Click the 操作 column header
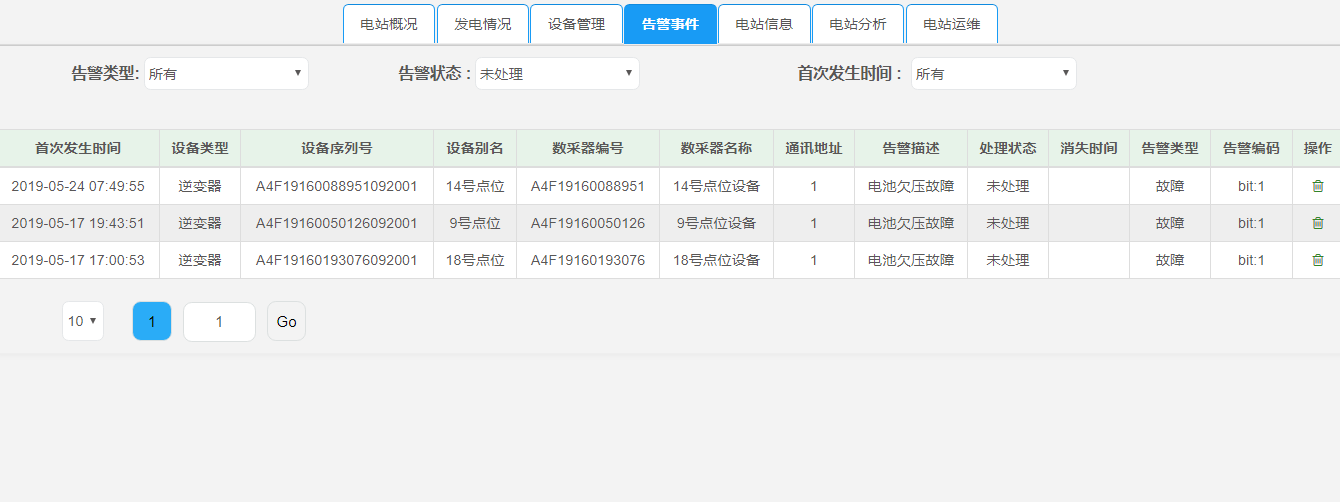Viewport: 1340px width, 502px height. click(1317, 148)
